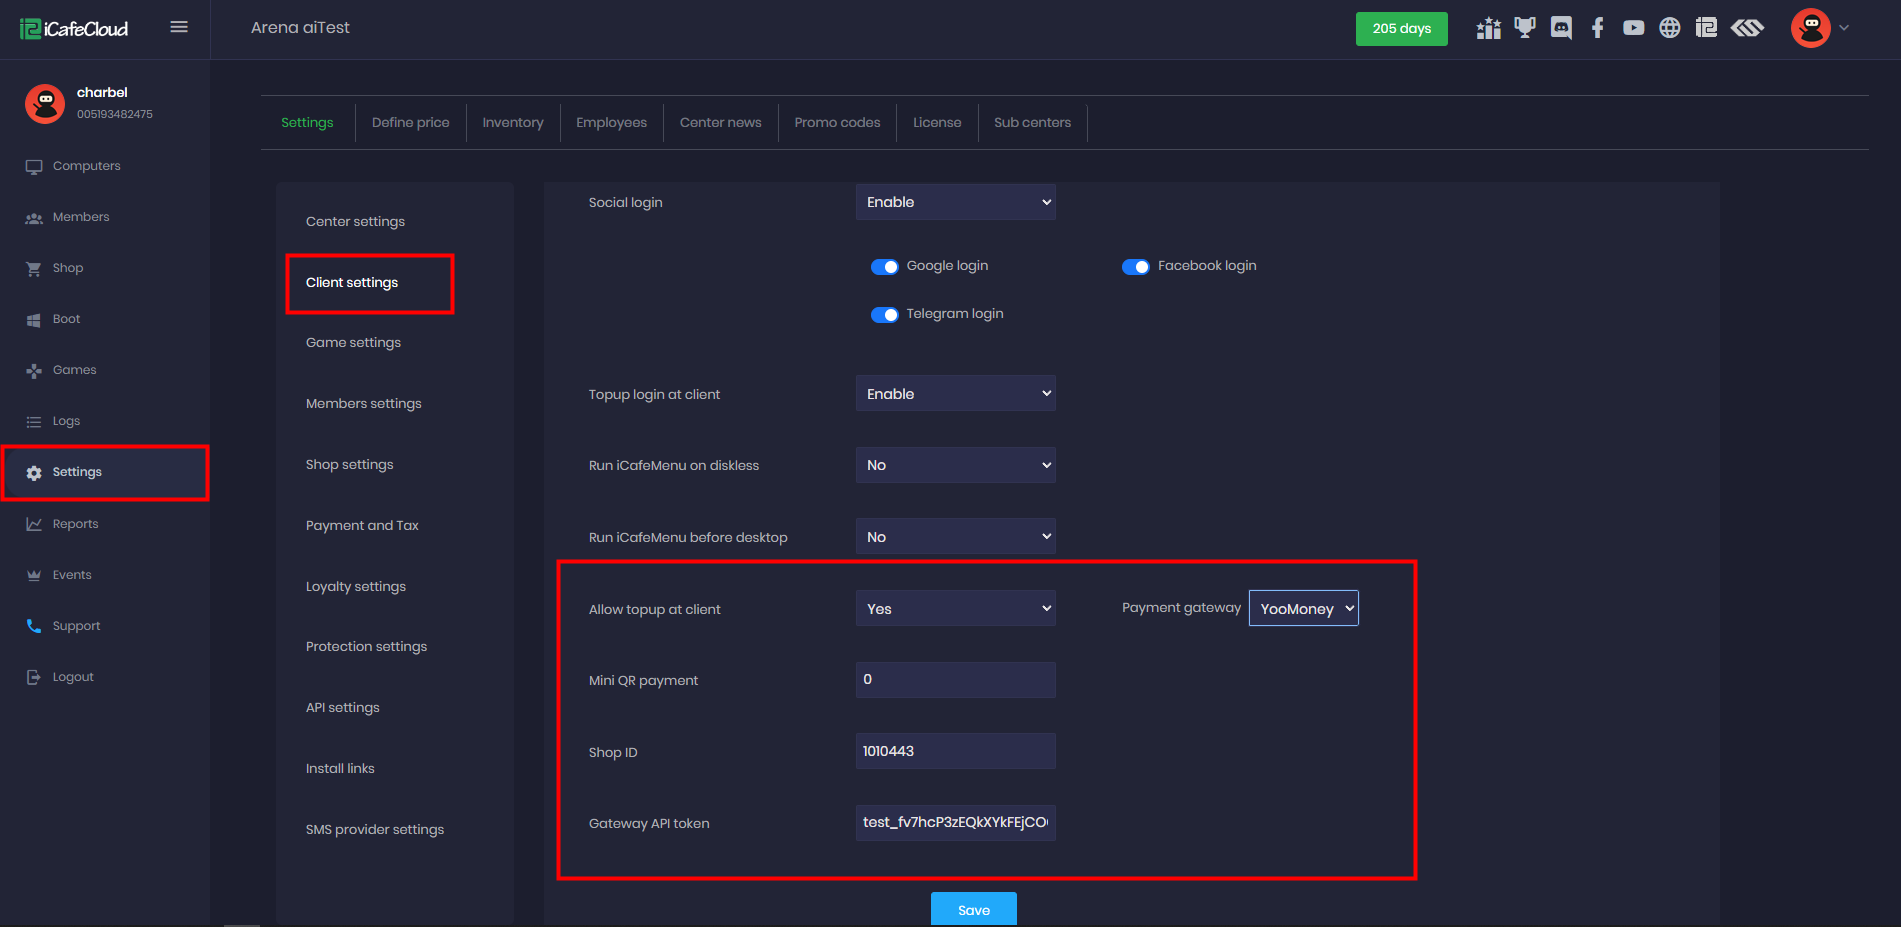Open the Promo codes tab
The height and width of the screenshot is (927, 1901).
click(837, 123)
